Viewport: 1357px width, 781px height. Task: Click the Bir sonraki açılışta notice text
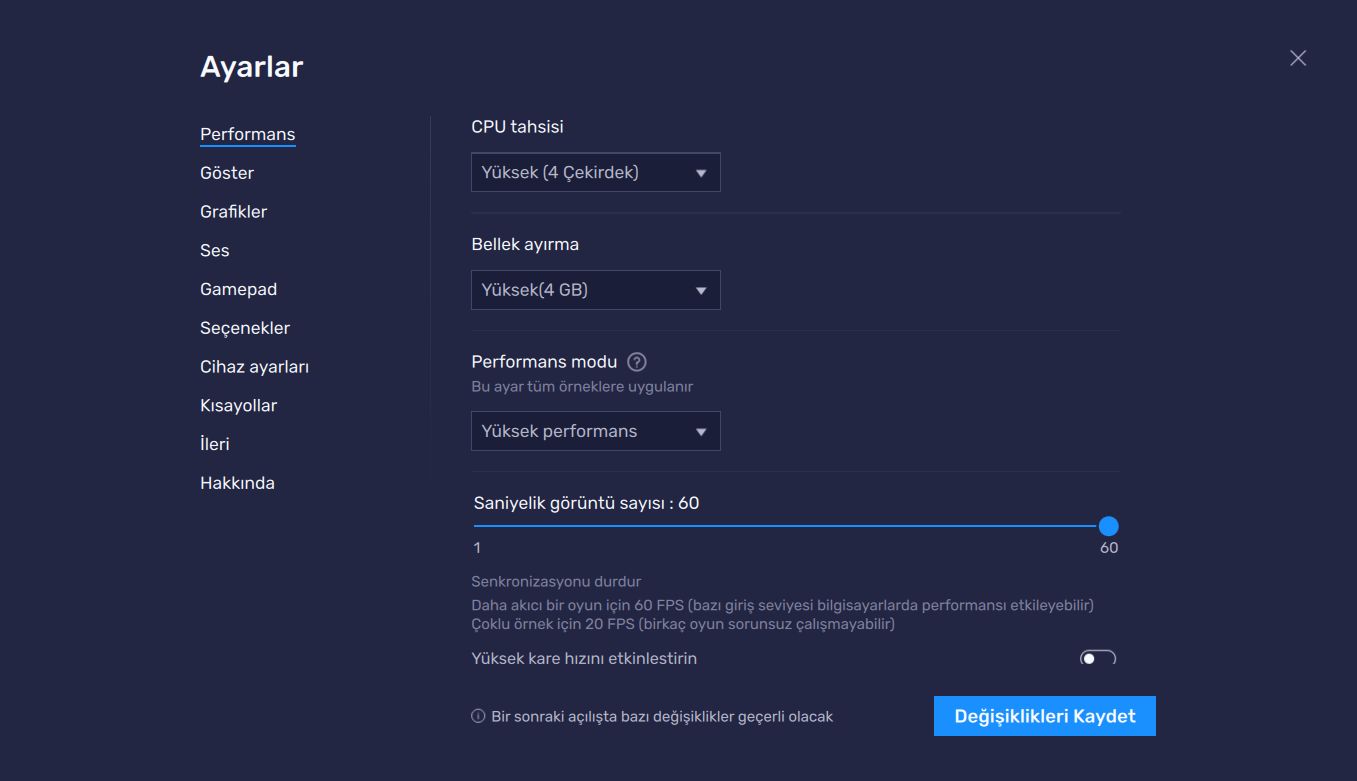point(662,716)
